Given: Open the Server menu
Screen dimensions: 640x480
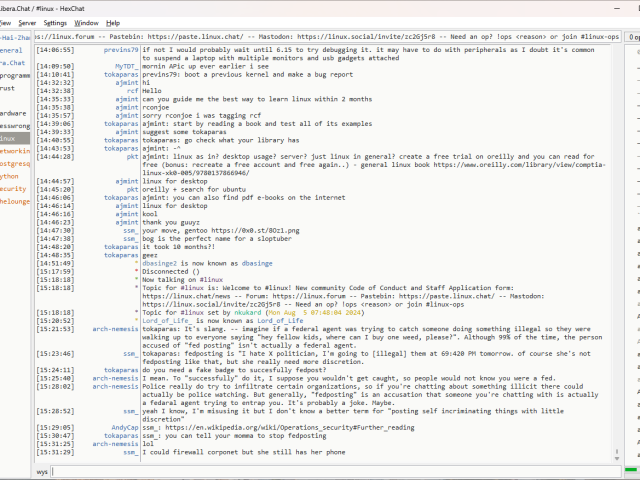Looking at the screenshot, I should (27, 22).
